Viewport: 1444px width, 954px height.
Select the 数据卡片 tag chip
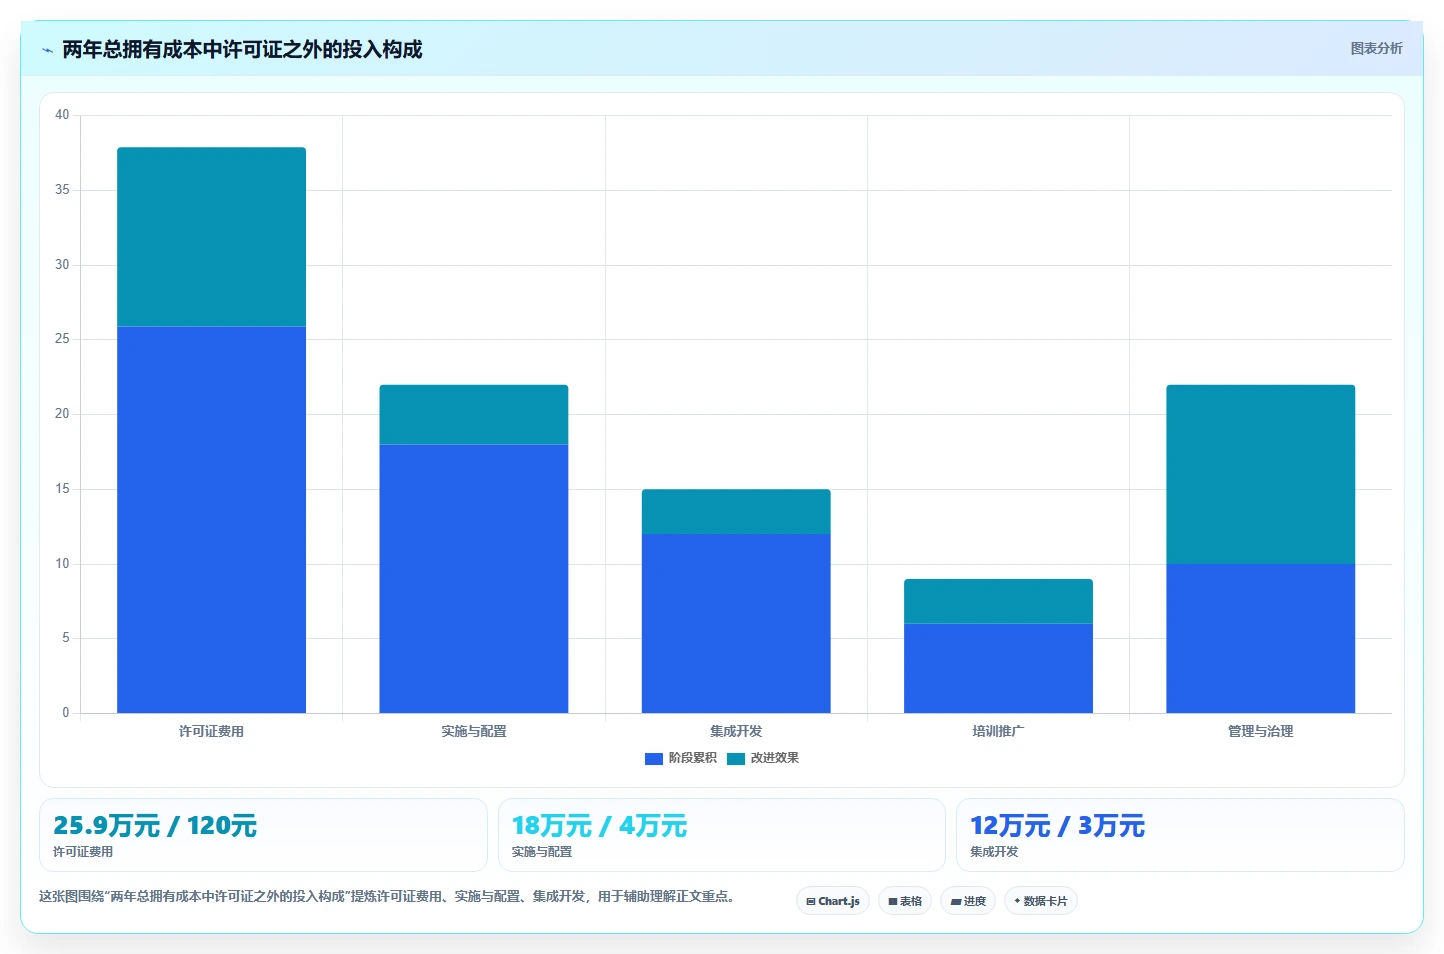click(x=1041, y=901)
